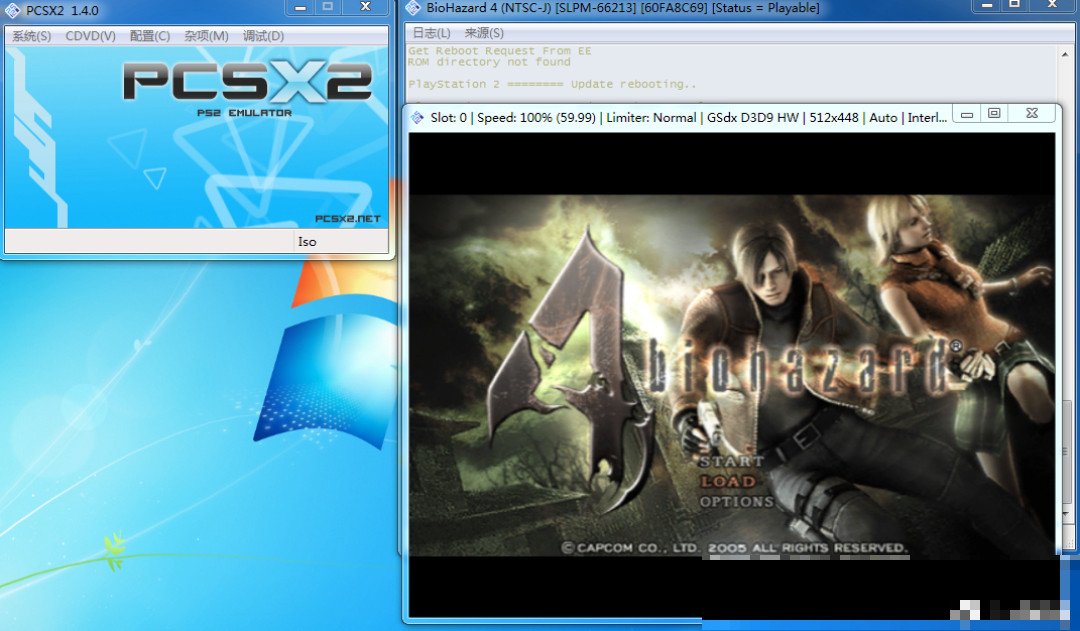This screenshot has width=1080, height=631.
Task: Click the game window Slot title icon
Action: [417, 118]
